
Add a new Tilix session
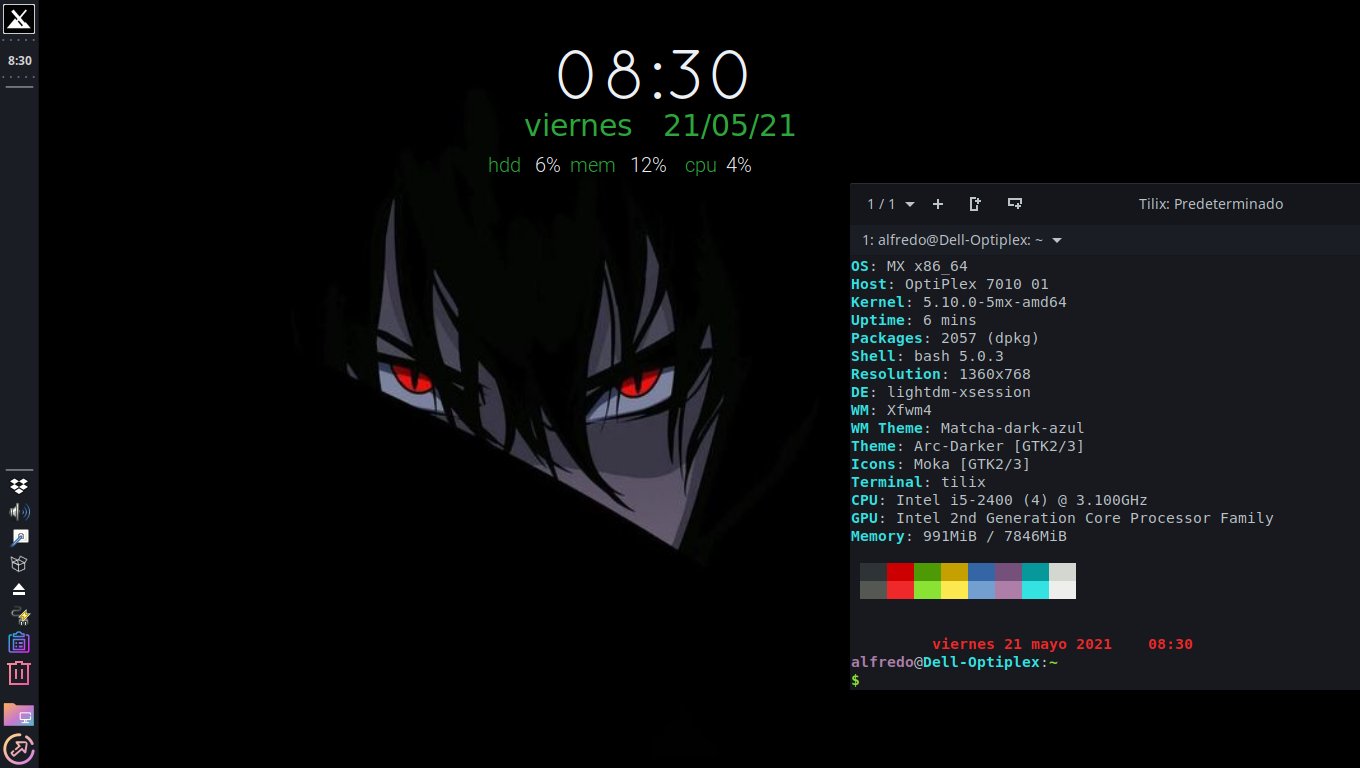938,204
